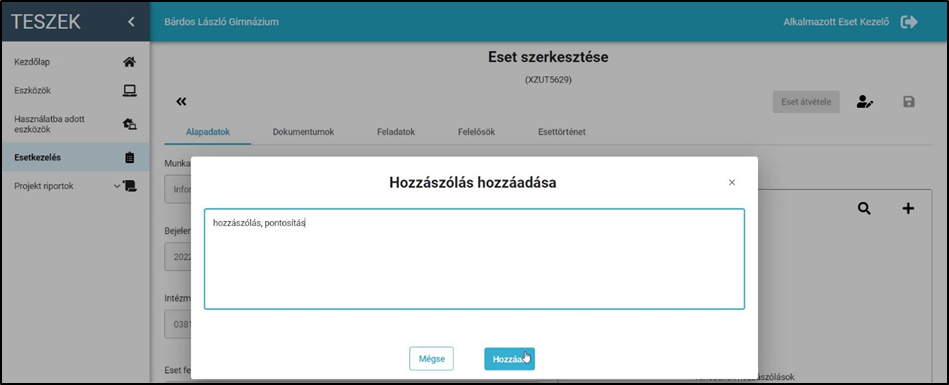Click the XZUT5629 case identifier
The height and width of the screenshot is (385, 949).
pos(548,80)
